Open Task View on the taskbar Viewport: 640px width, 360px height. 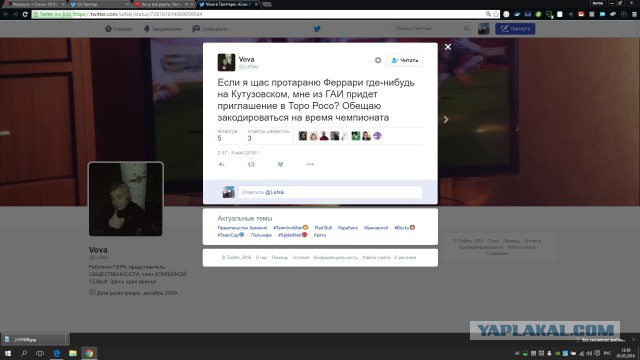pos(40,353)
